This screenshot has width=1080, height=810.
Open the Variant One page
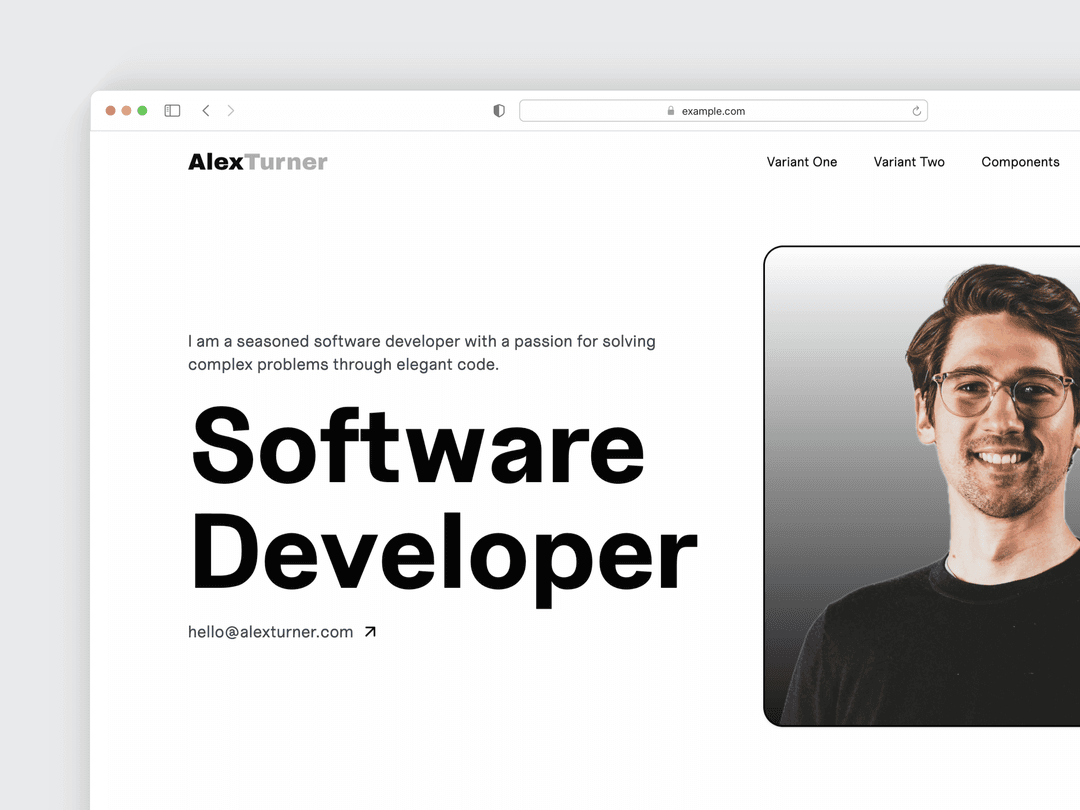802,161
